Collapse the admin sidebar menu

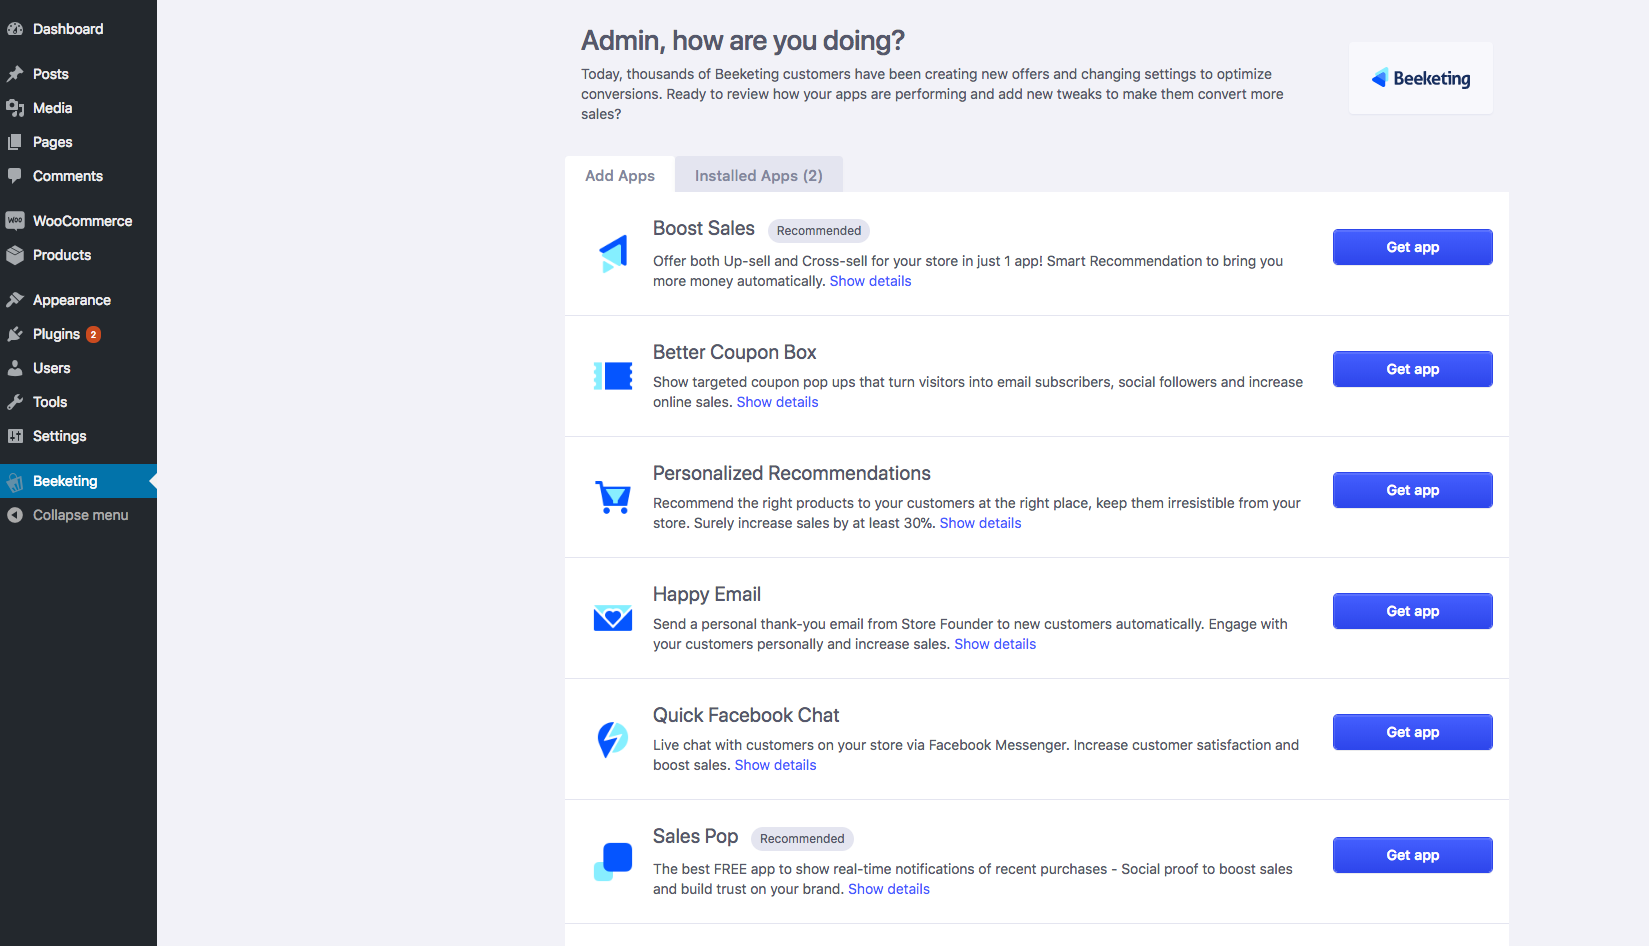(x=78, y=515)
